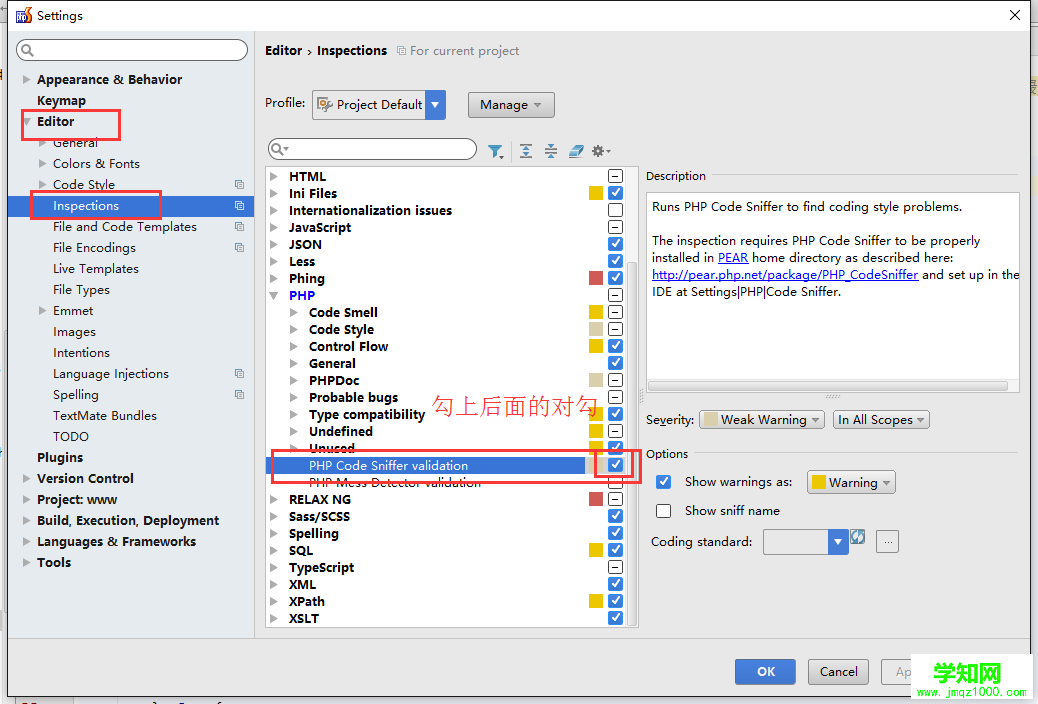Screen dimensions: 1038x704
Task: Open the Weak Warning severity dropdown
Action: tap(762, 419)
